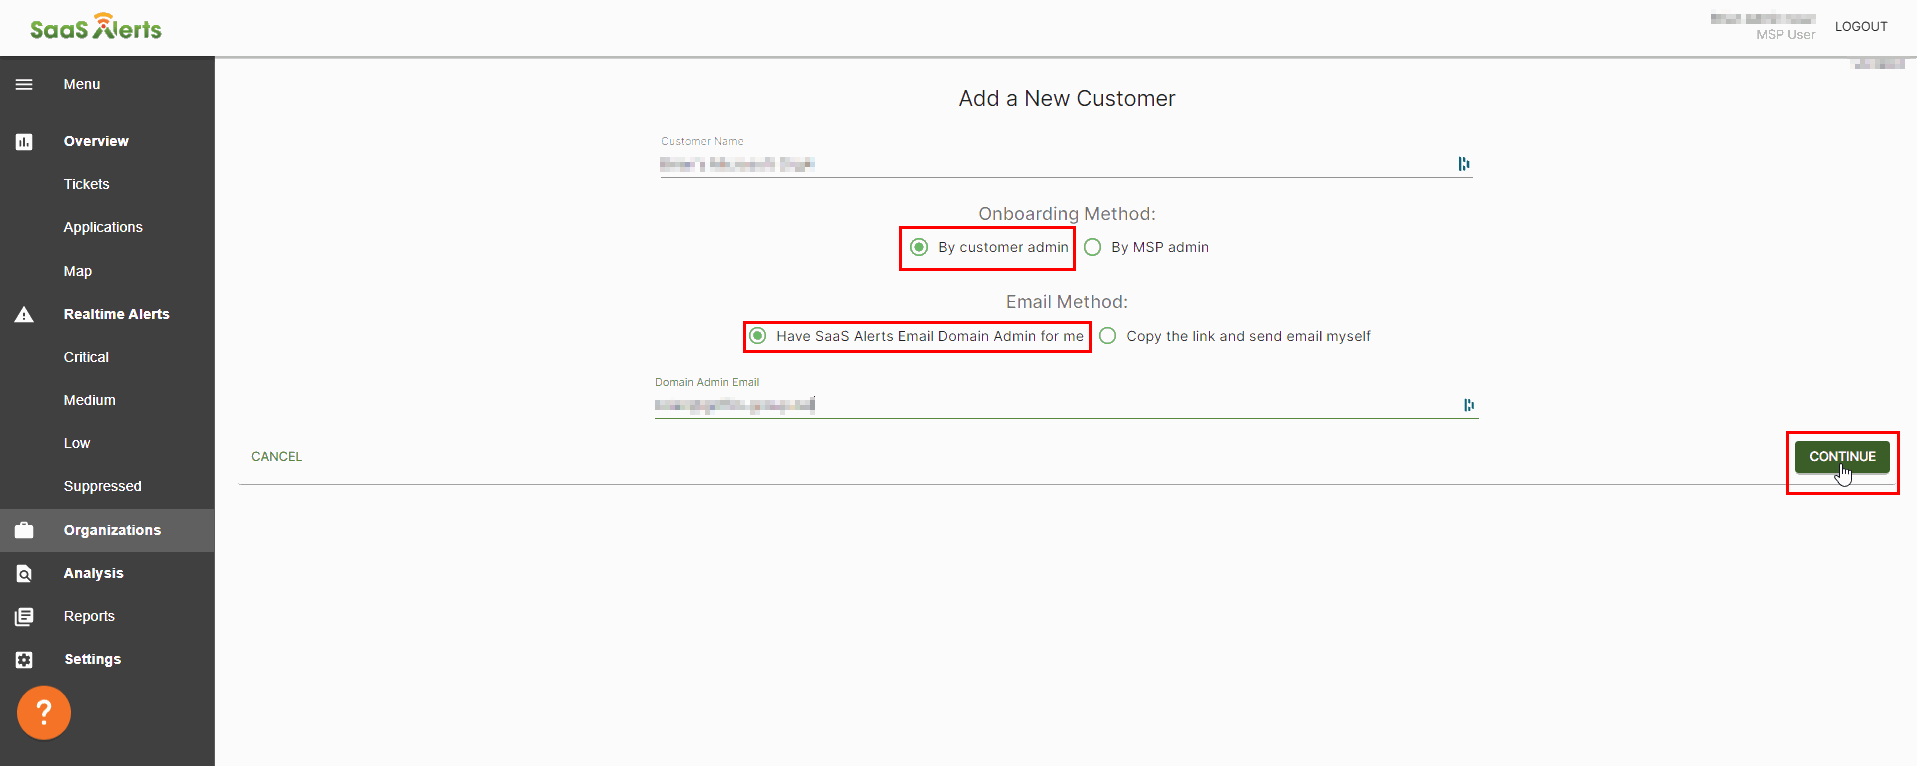Image resolution: width=1917 pixels, height=766 pixels.
Task: Click LOGOUT in the top bar
Action: tap(1860, 27)
